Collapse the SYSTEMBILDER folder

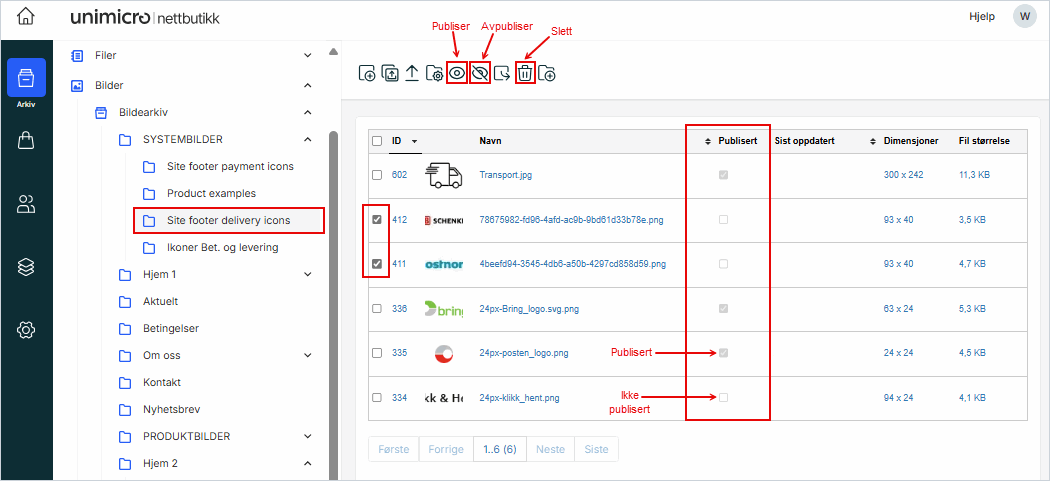point(308,139)
